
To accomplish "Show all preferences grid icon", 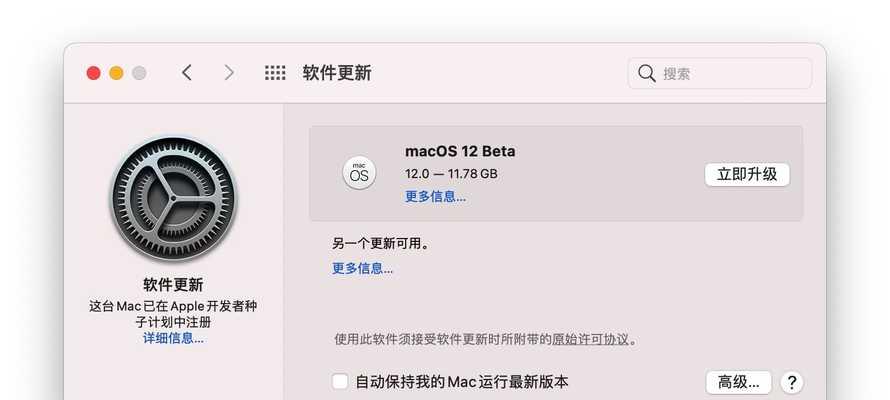I will (275, 73).
